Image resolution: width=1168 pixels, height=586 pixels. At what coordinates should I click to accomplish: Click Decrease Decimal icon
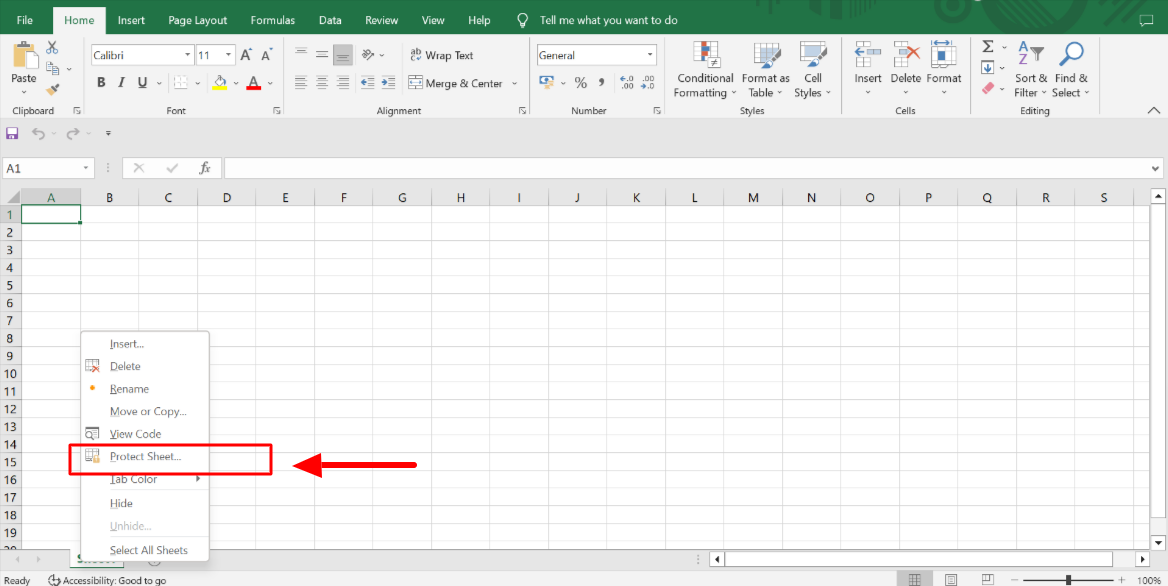647,83
